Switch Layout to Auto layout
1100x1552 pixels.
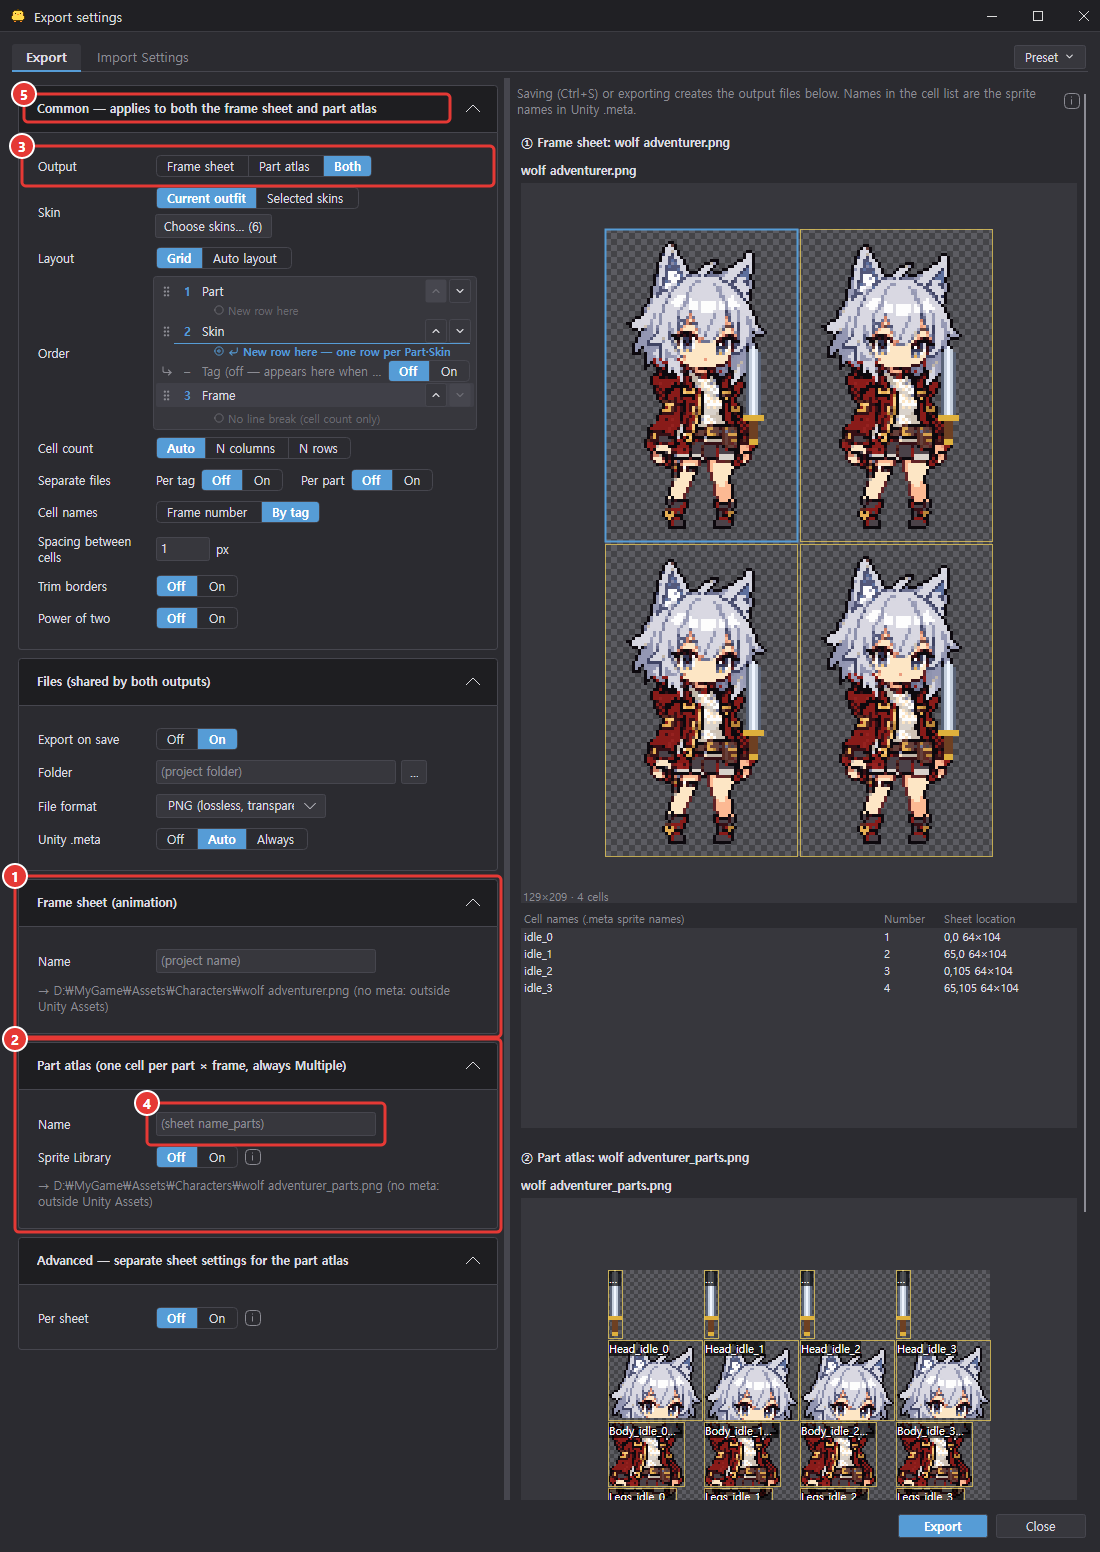tap(245, 258)
